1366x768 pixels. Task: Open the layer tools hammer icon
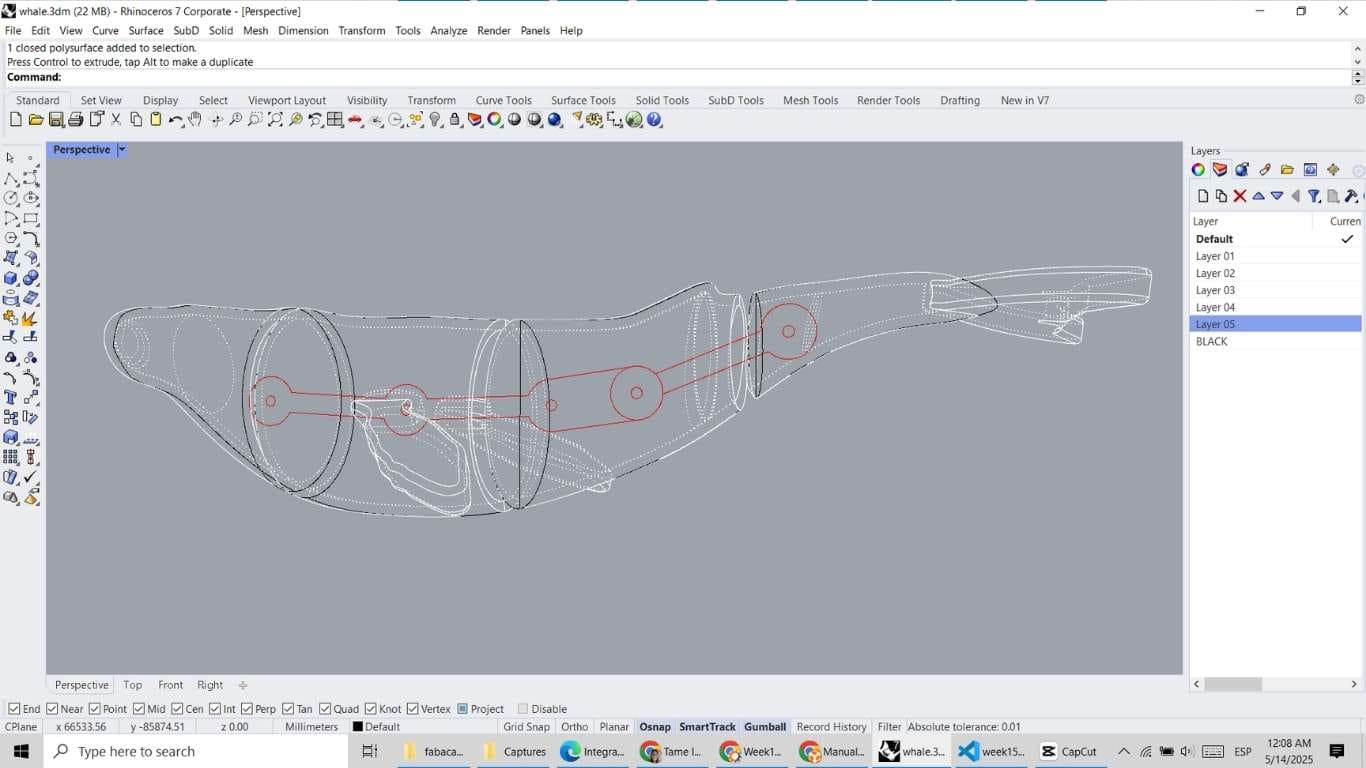pyautogui.click(x=1351, y=196)
